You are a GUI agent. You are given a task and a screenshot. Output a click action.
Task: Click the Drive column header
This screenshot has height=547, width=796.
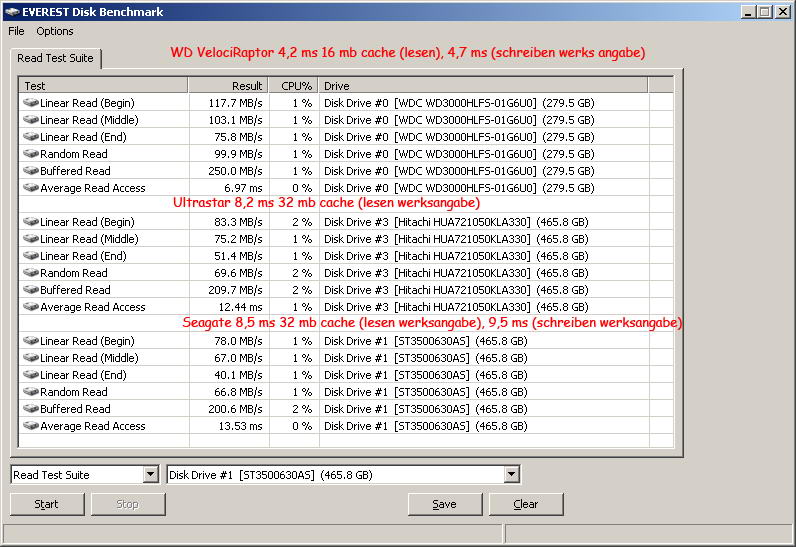pos(483,85)
